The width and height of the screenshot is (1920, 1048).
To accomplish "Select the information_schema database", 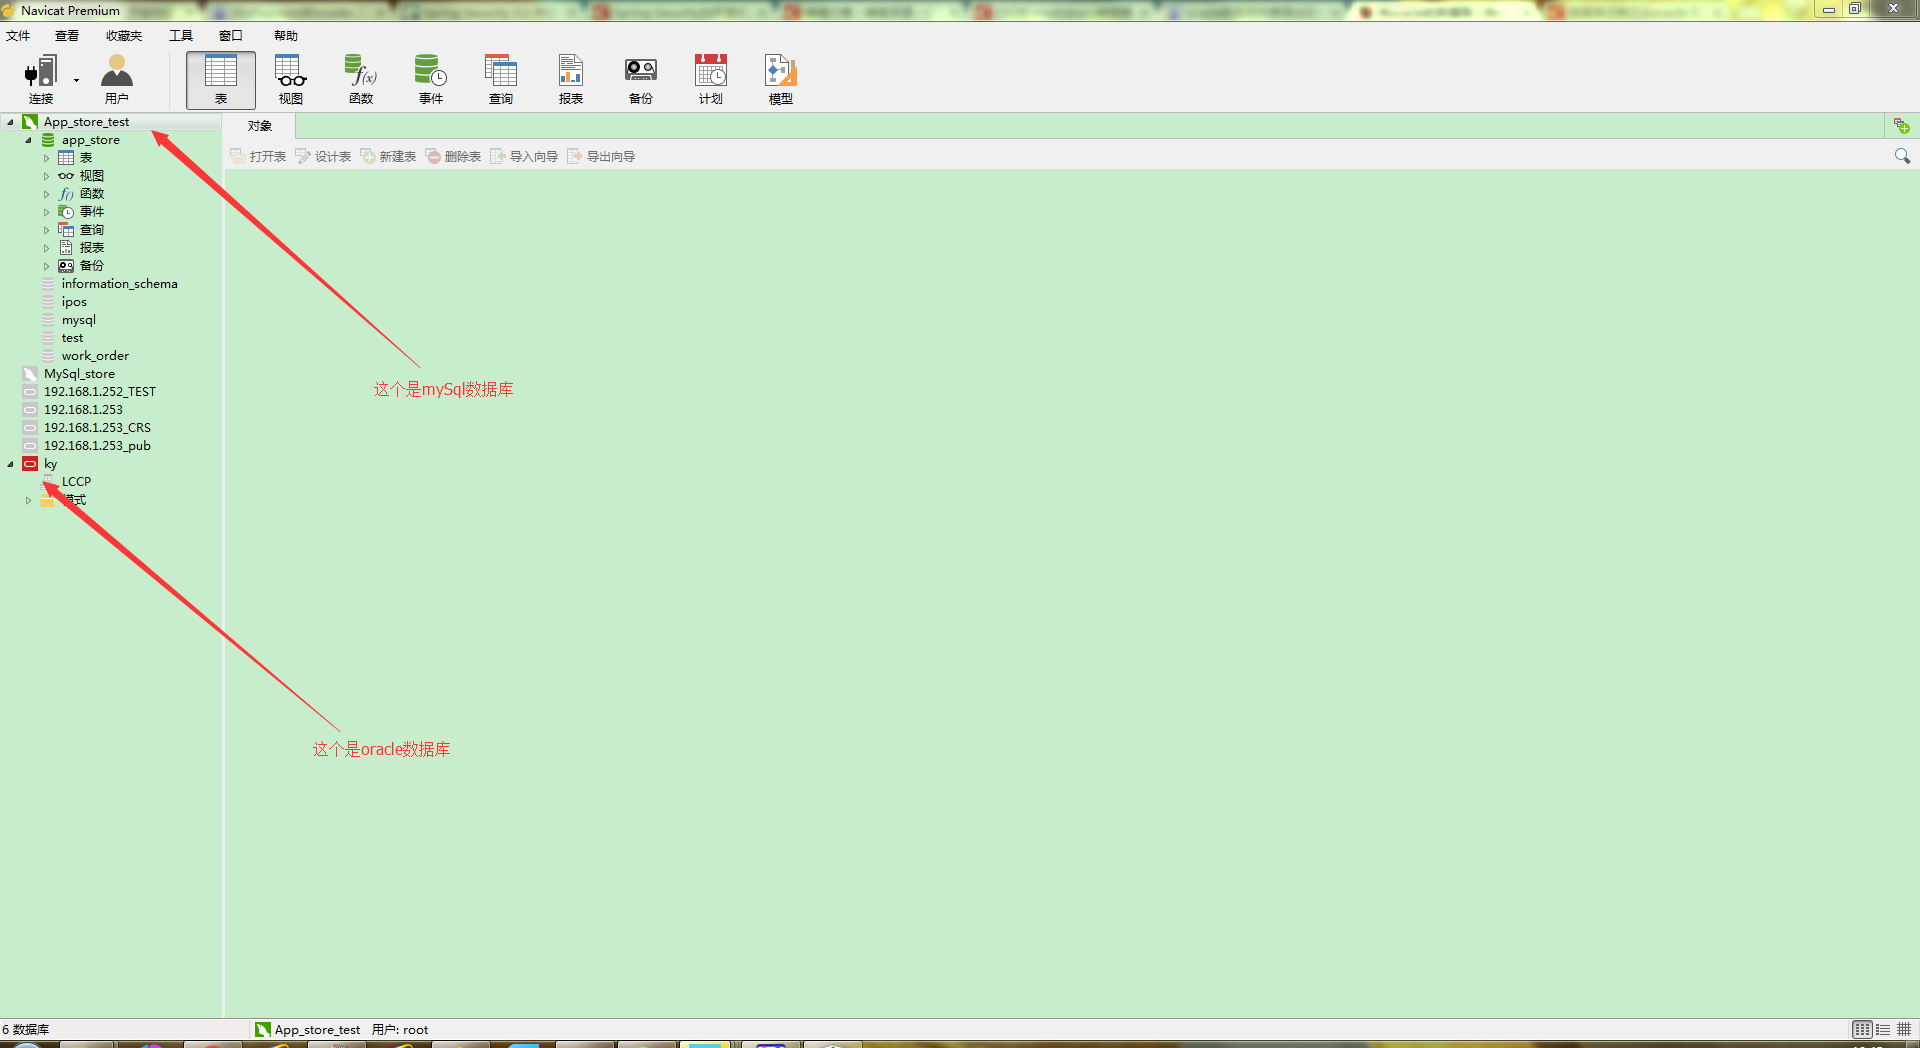I will [119, 284].
